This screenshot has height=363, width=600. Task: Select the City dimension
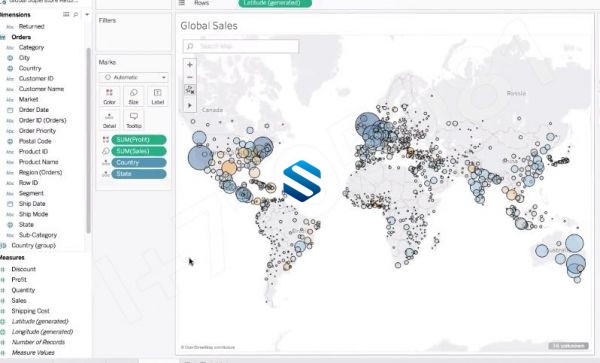tap(24, 58)
